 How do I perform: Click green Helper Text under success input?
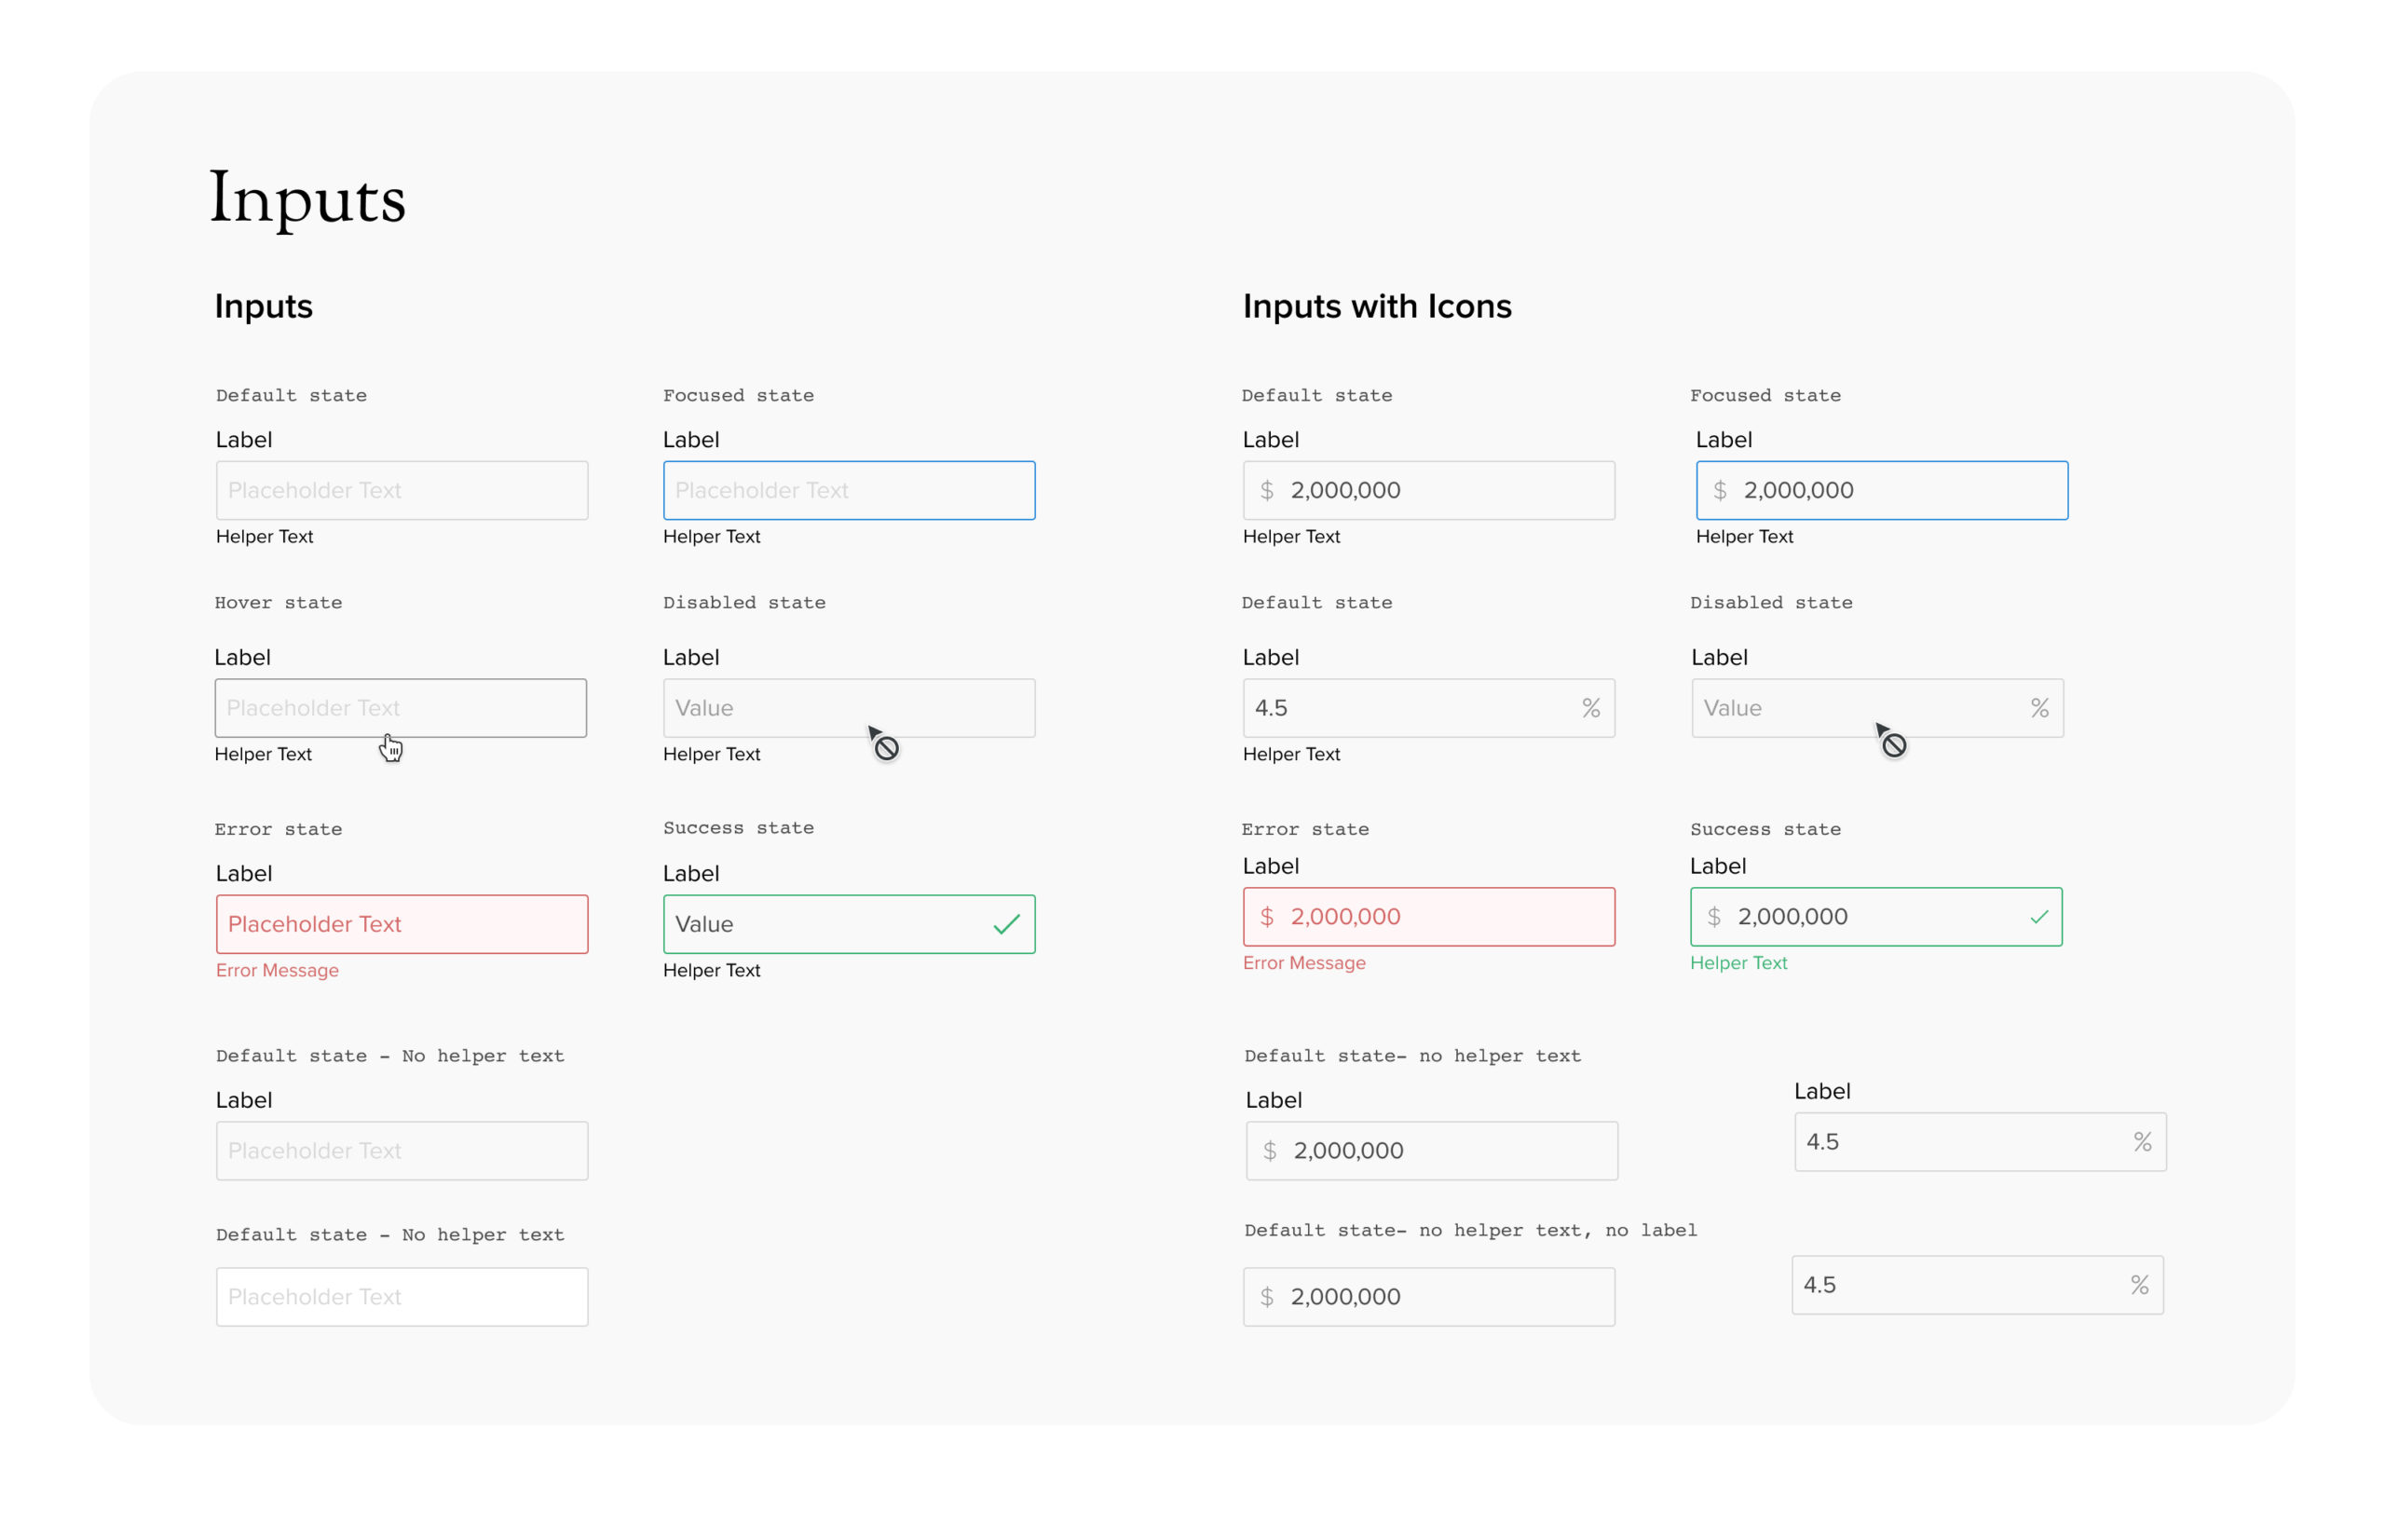(1738, 963)
